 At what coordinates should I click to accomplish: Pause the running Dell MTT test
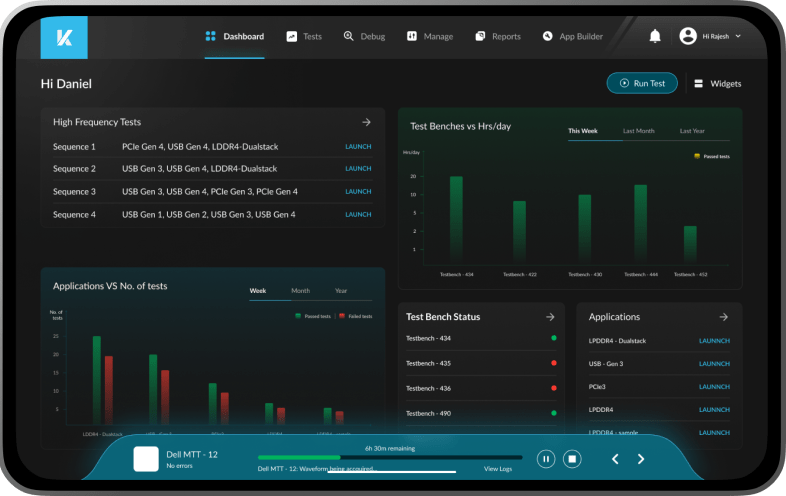tap(546, 459)
